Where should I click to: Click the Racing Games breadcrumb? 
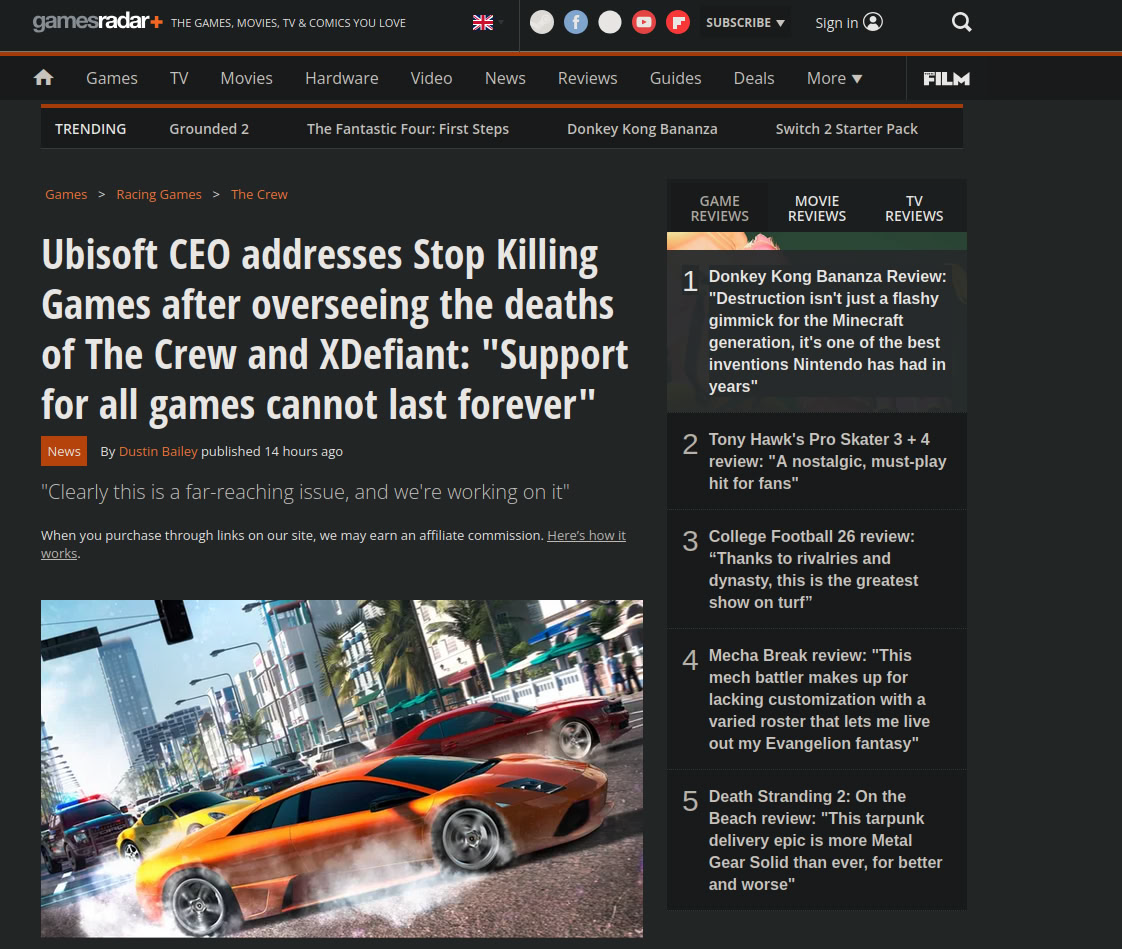click(159, 195)
